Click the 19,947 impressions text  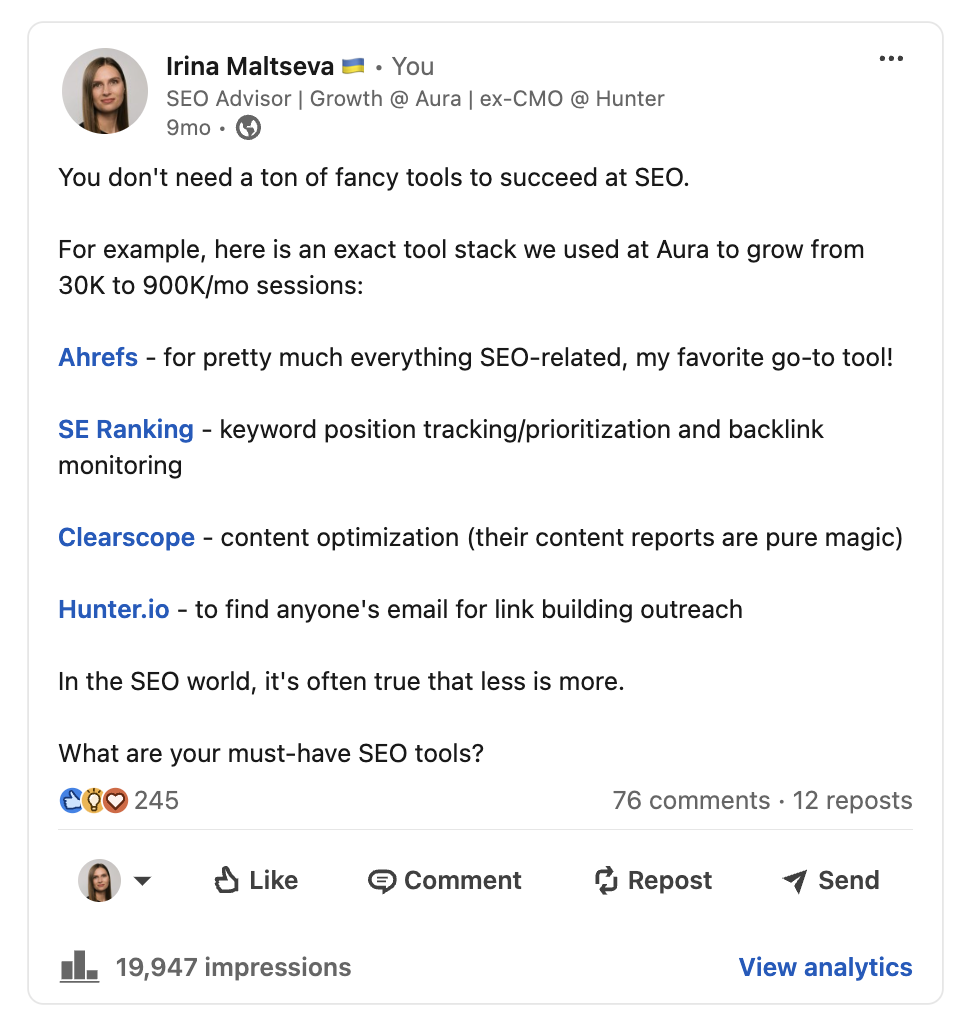(x=233, y=967)
